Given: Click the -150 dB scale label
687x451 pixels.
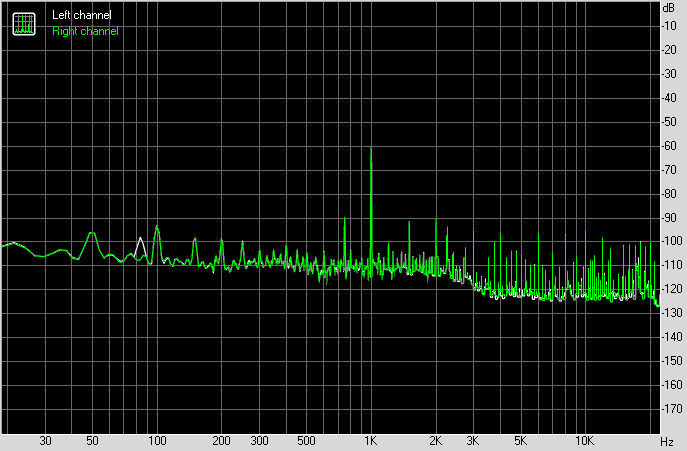Looking at the screenshot, I should click(671, 361).
